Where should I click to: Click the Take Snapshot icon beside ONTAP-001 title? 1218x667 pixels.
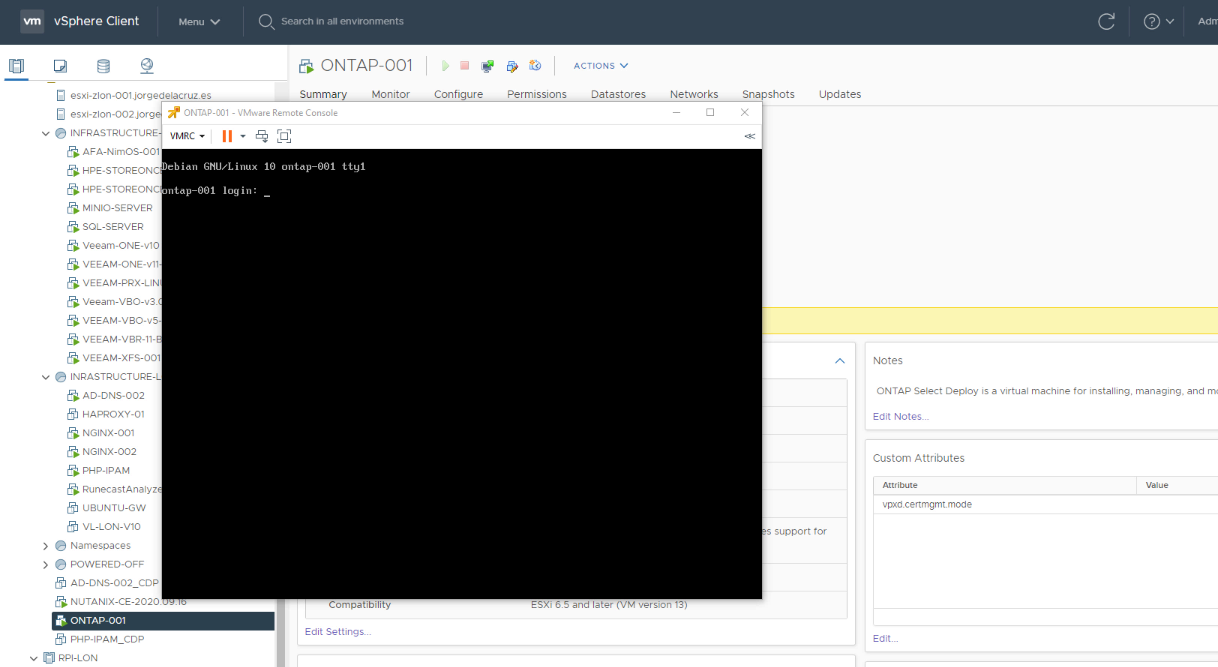point(535,66)
